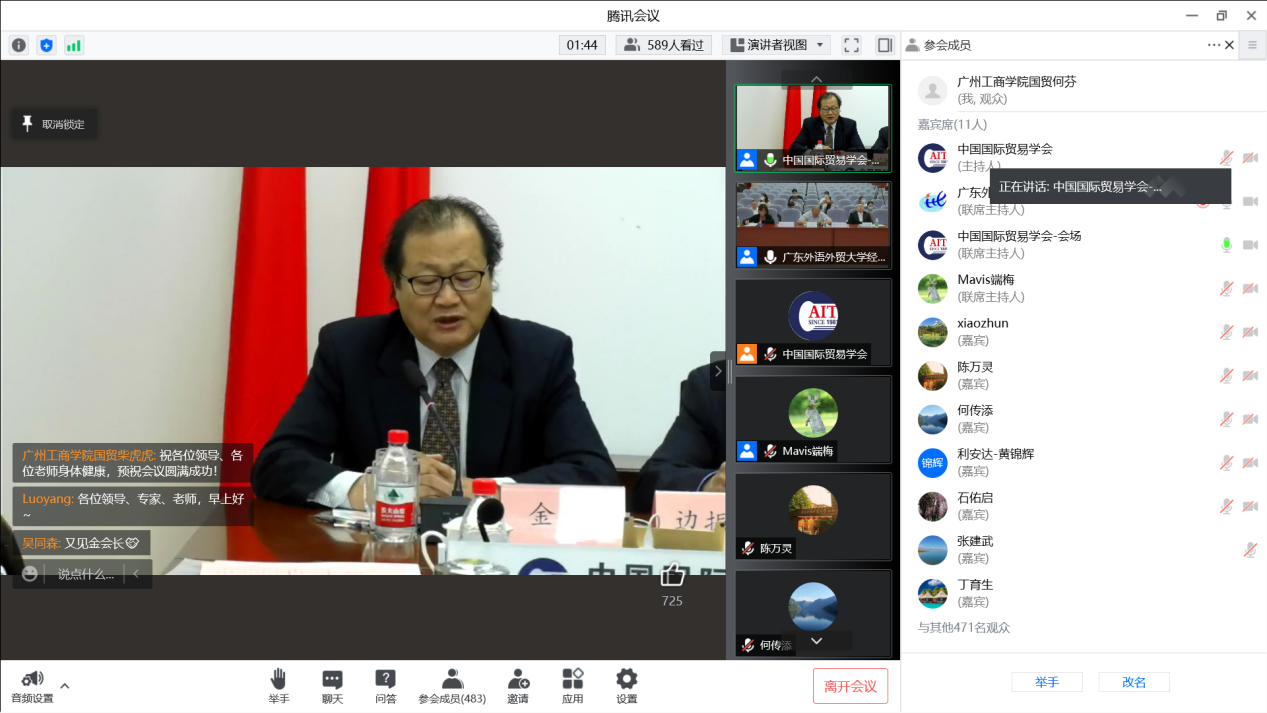
Task: Click the thumbs-up like icon
Action: click(x=672, y=575)
